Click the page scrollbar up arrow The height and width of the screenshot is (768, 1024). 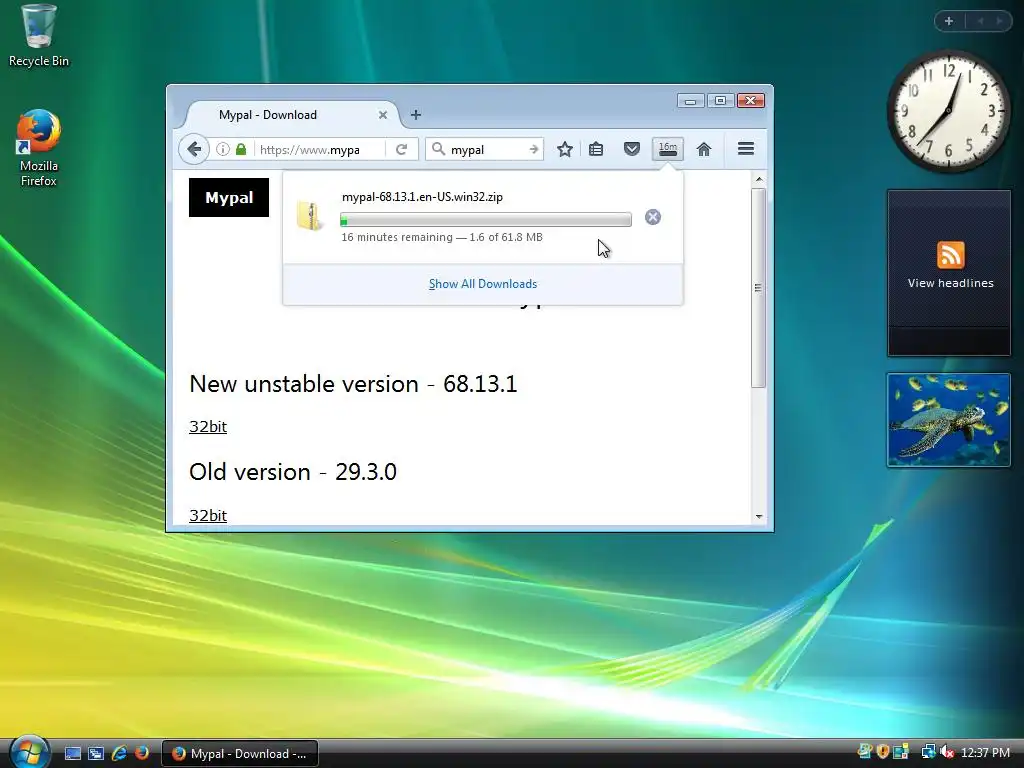(758, 179)
